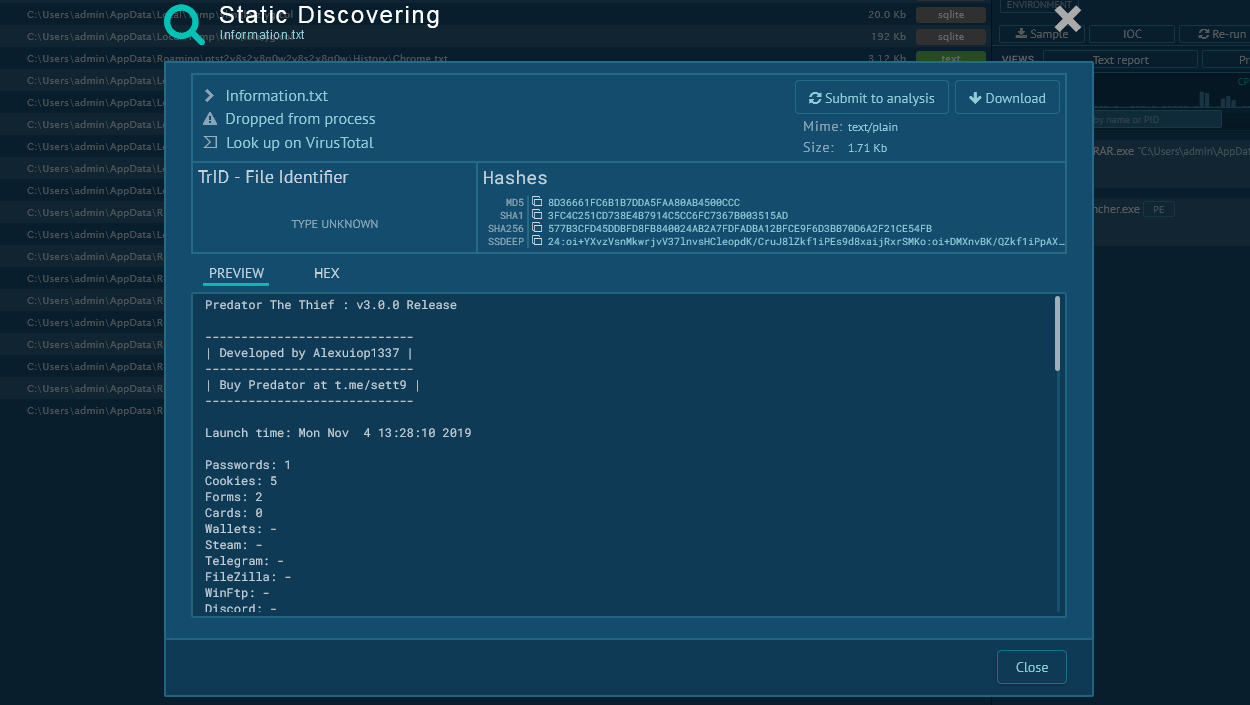This screenshot has width=1250, height=705.
Task: Open the Text report view
Action: (1120, 60)
